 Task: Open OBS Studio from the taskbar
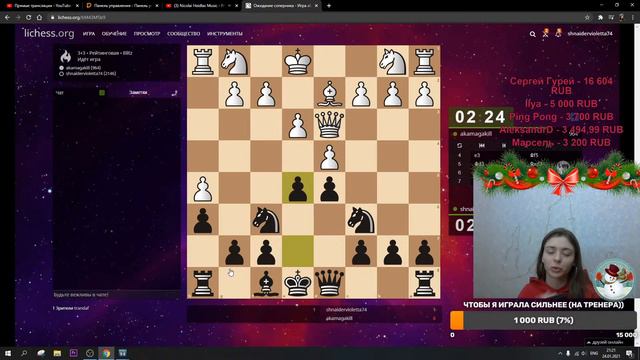(x=90, y=353)
